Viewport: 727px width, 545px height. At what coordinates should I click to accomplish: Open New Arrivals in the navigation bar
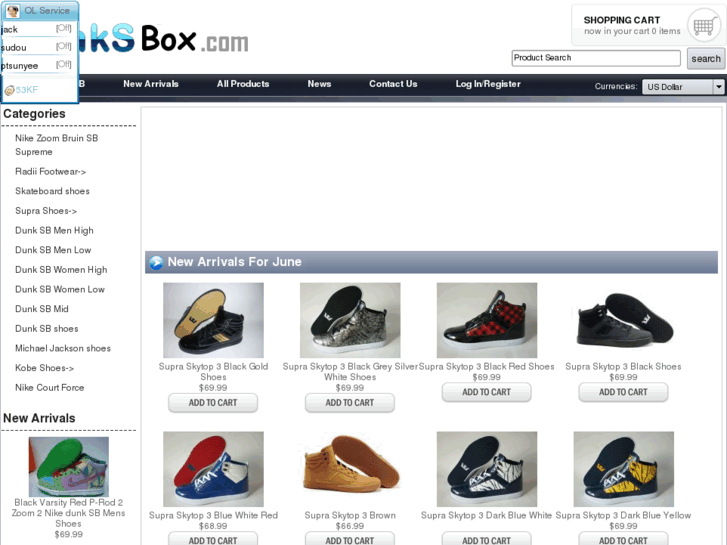point(151,84)
